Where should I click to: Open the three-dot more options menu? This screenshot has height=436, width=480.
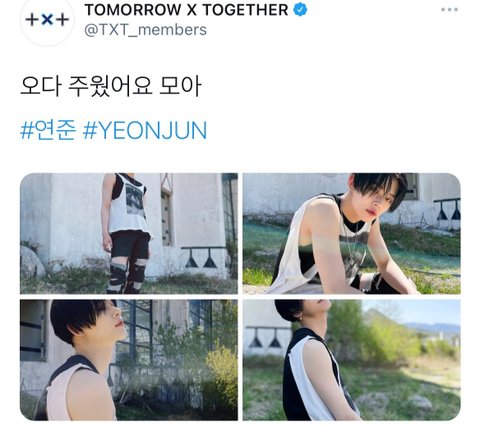tap(449, 10)
